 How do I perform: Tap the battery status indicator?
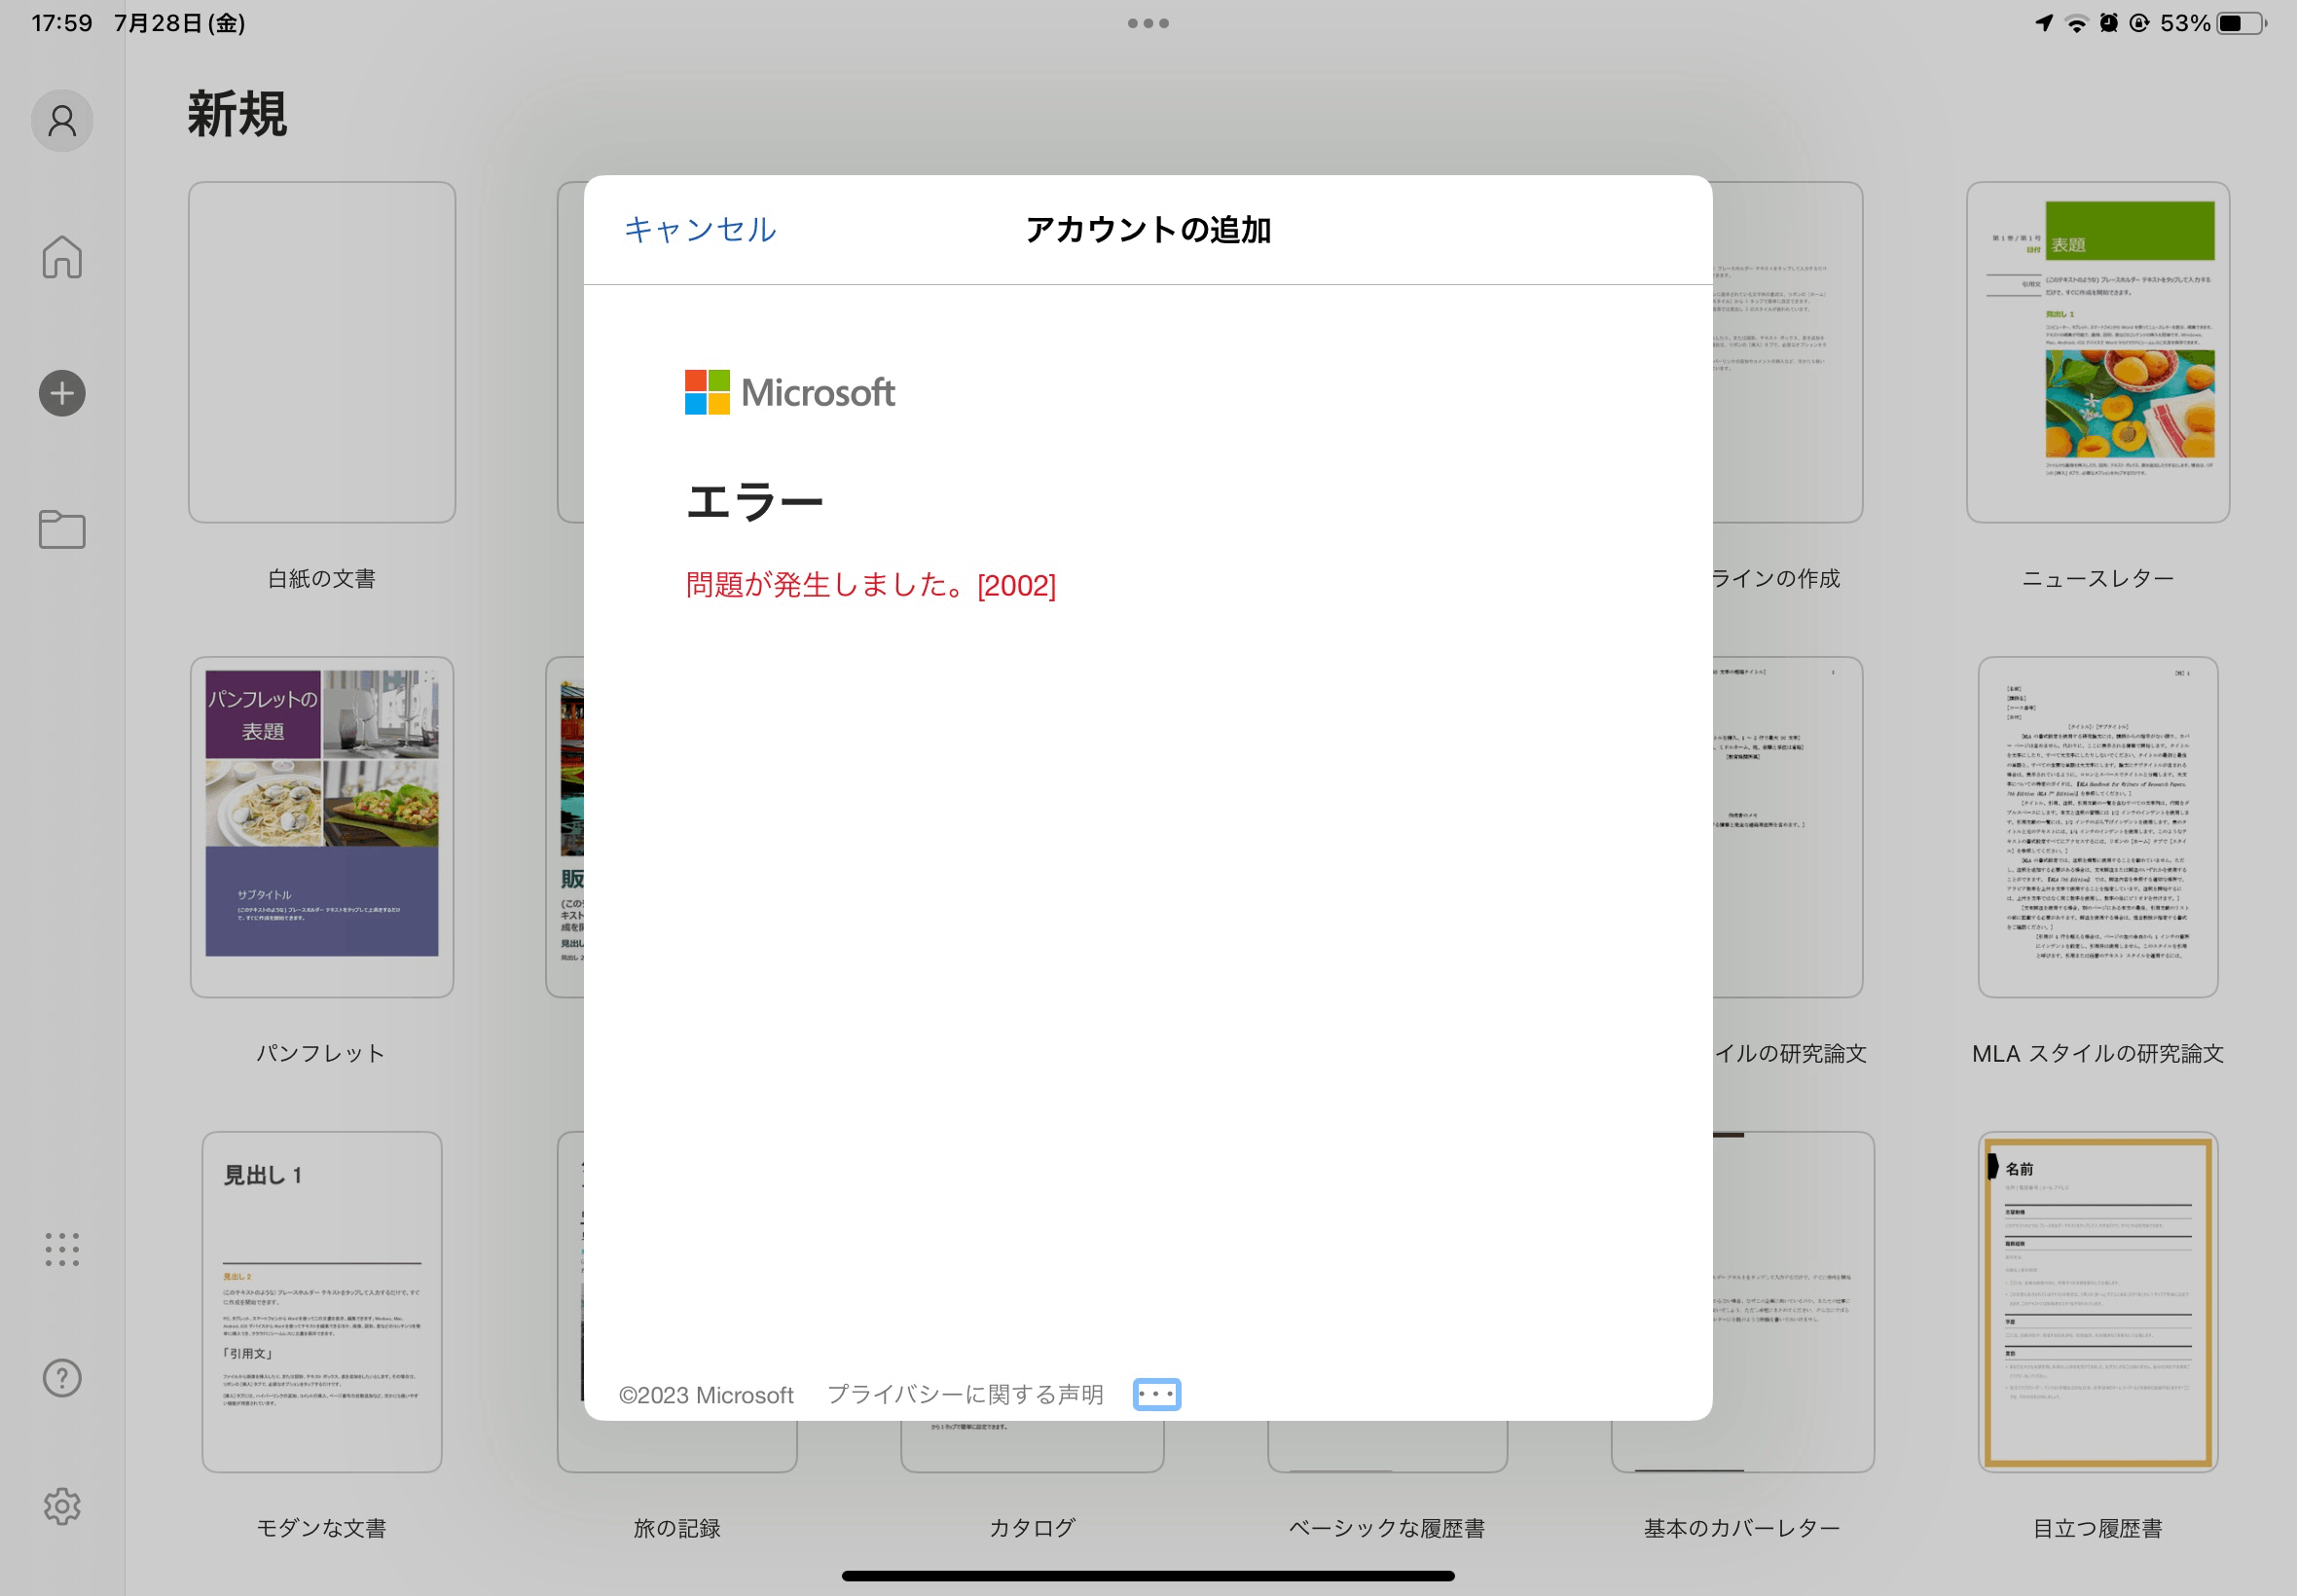2240,23
